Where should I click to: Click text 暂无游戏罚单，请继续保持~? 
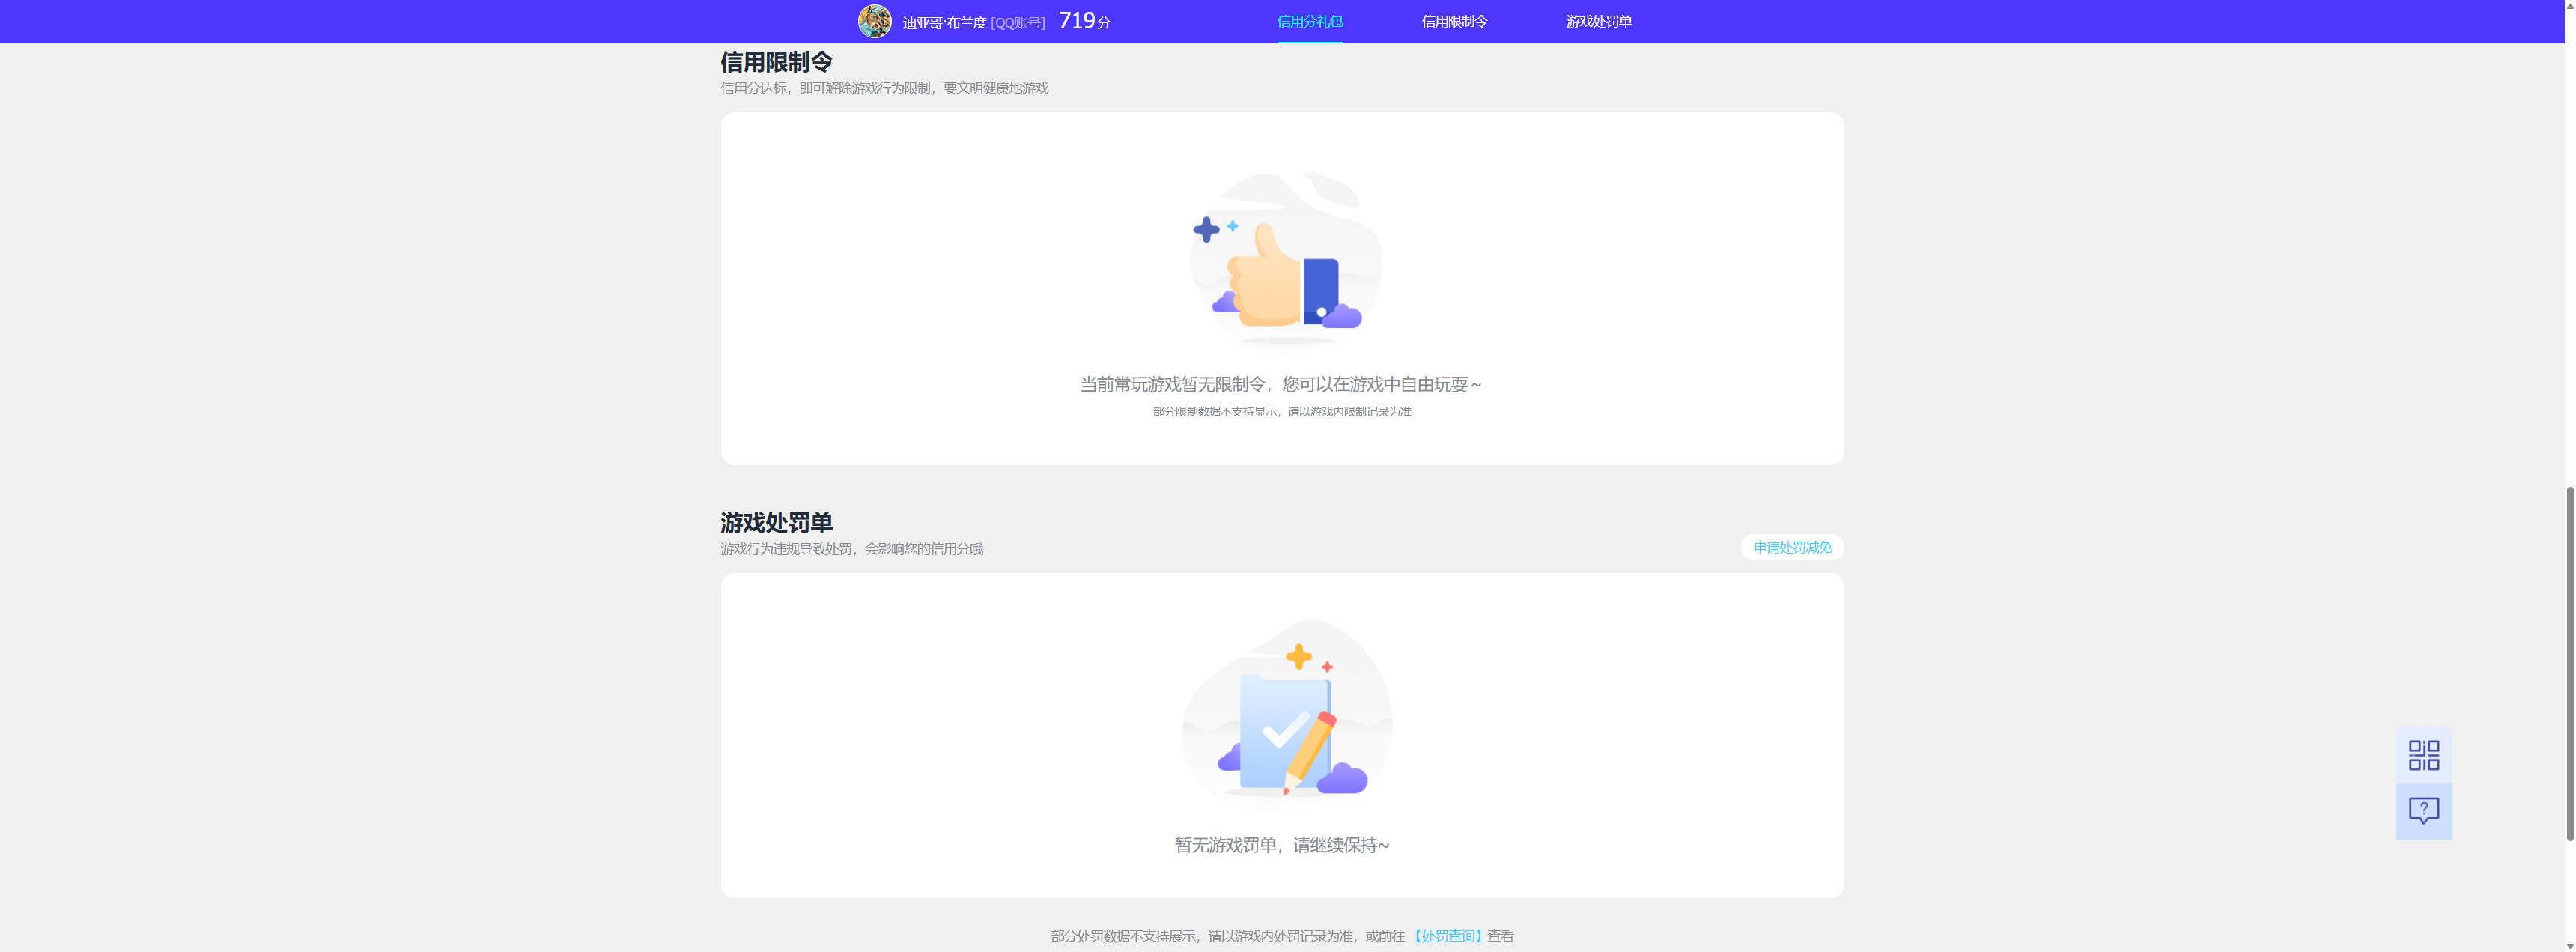(x=1282, y=845)
